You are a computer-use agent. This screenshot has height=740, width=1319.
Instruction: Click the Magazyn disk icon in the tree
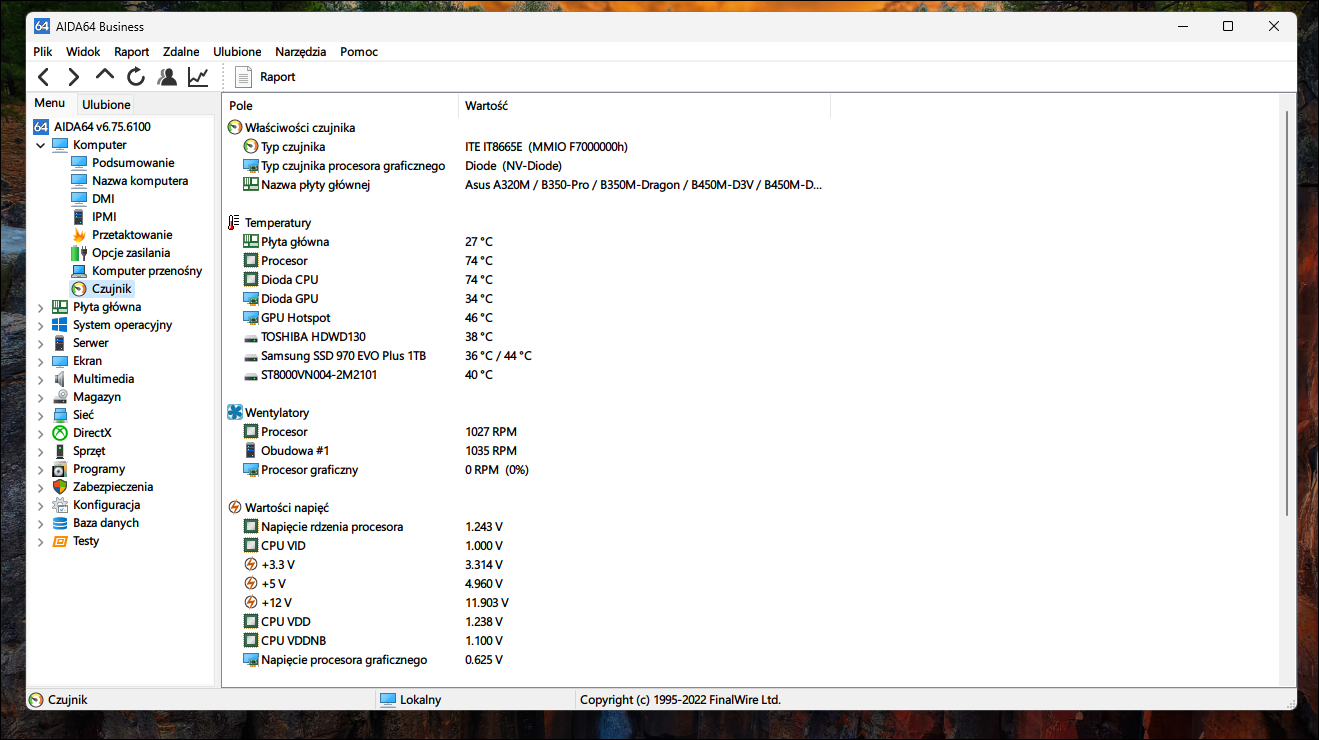point(60,397)
